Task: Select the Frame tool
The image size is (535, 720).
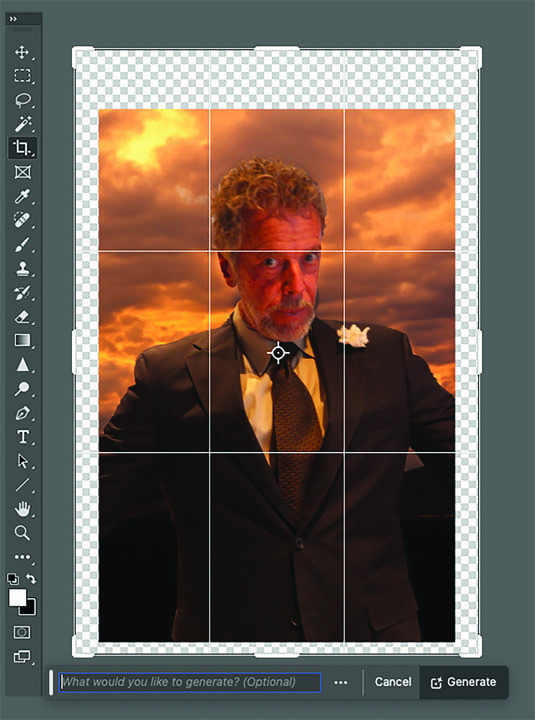Action: (22, 172)
